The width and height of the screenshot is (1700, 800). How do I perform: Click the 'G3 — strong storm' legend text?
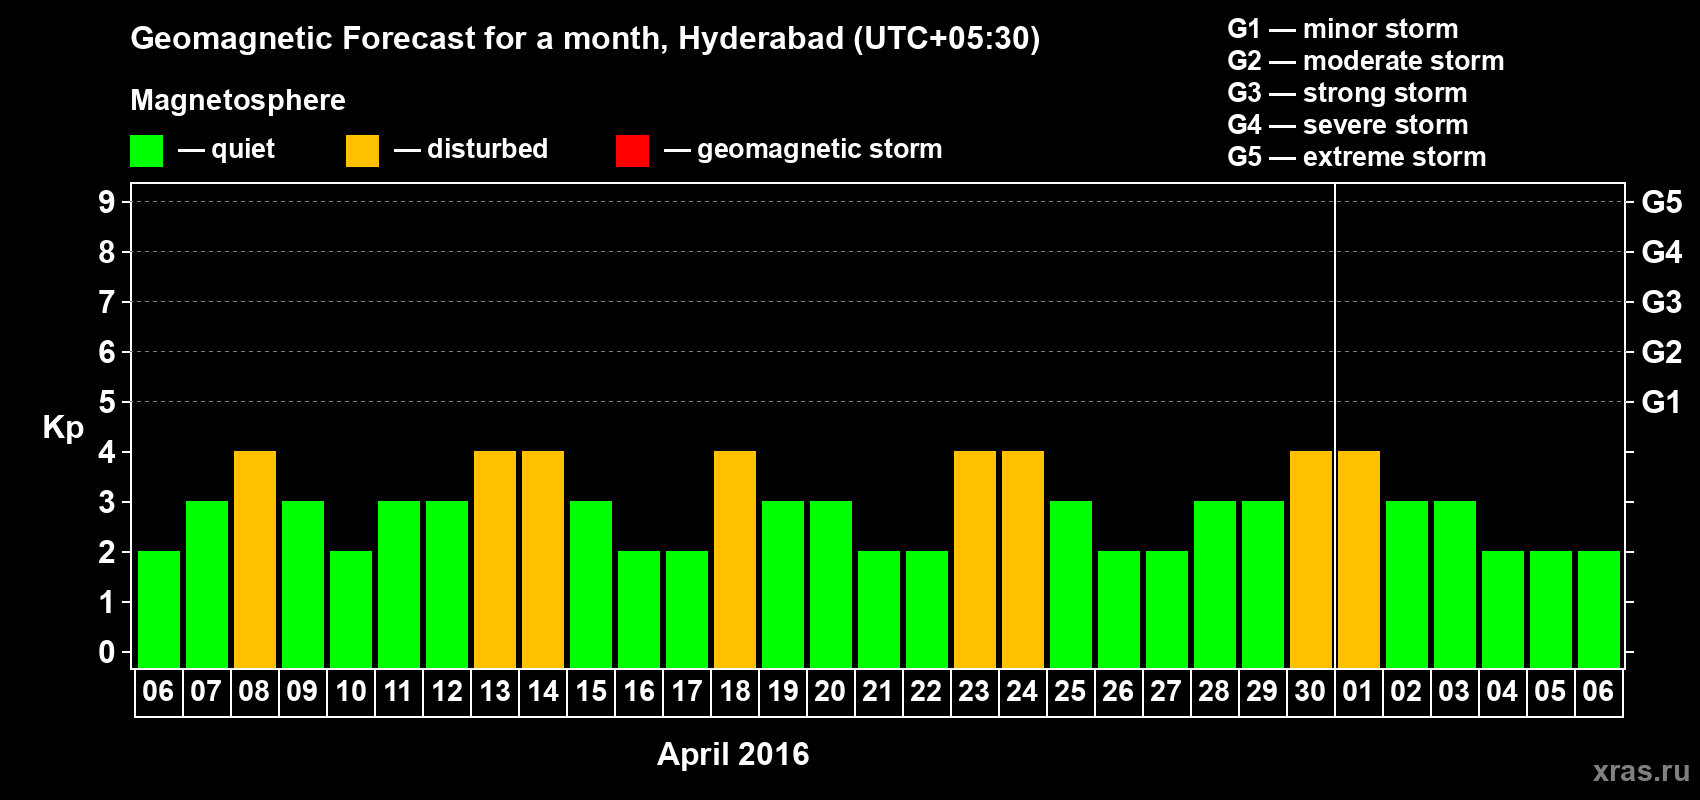pos(1347,93)
